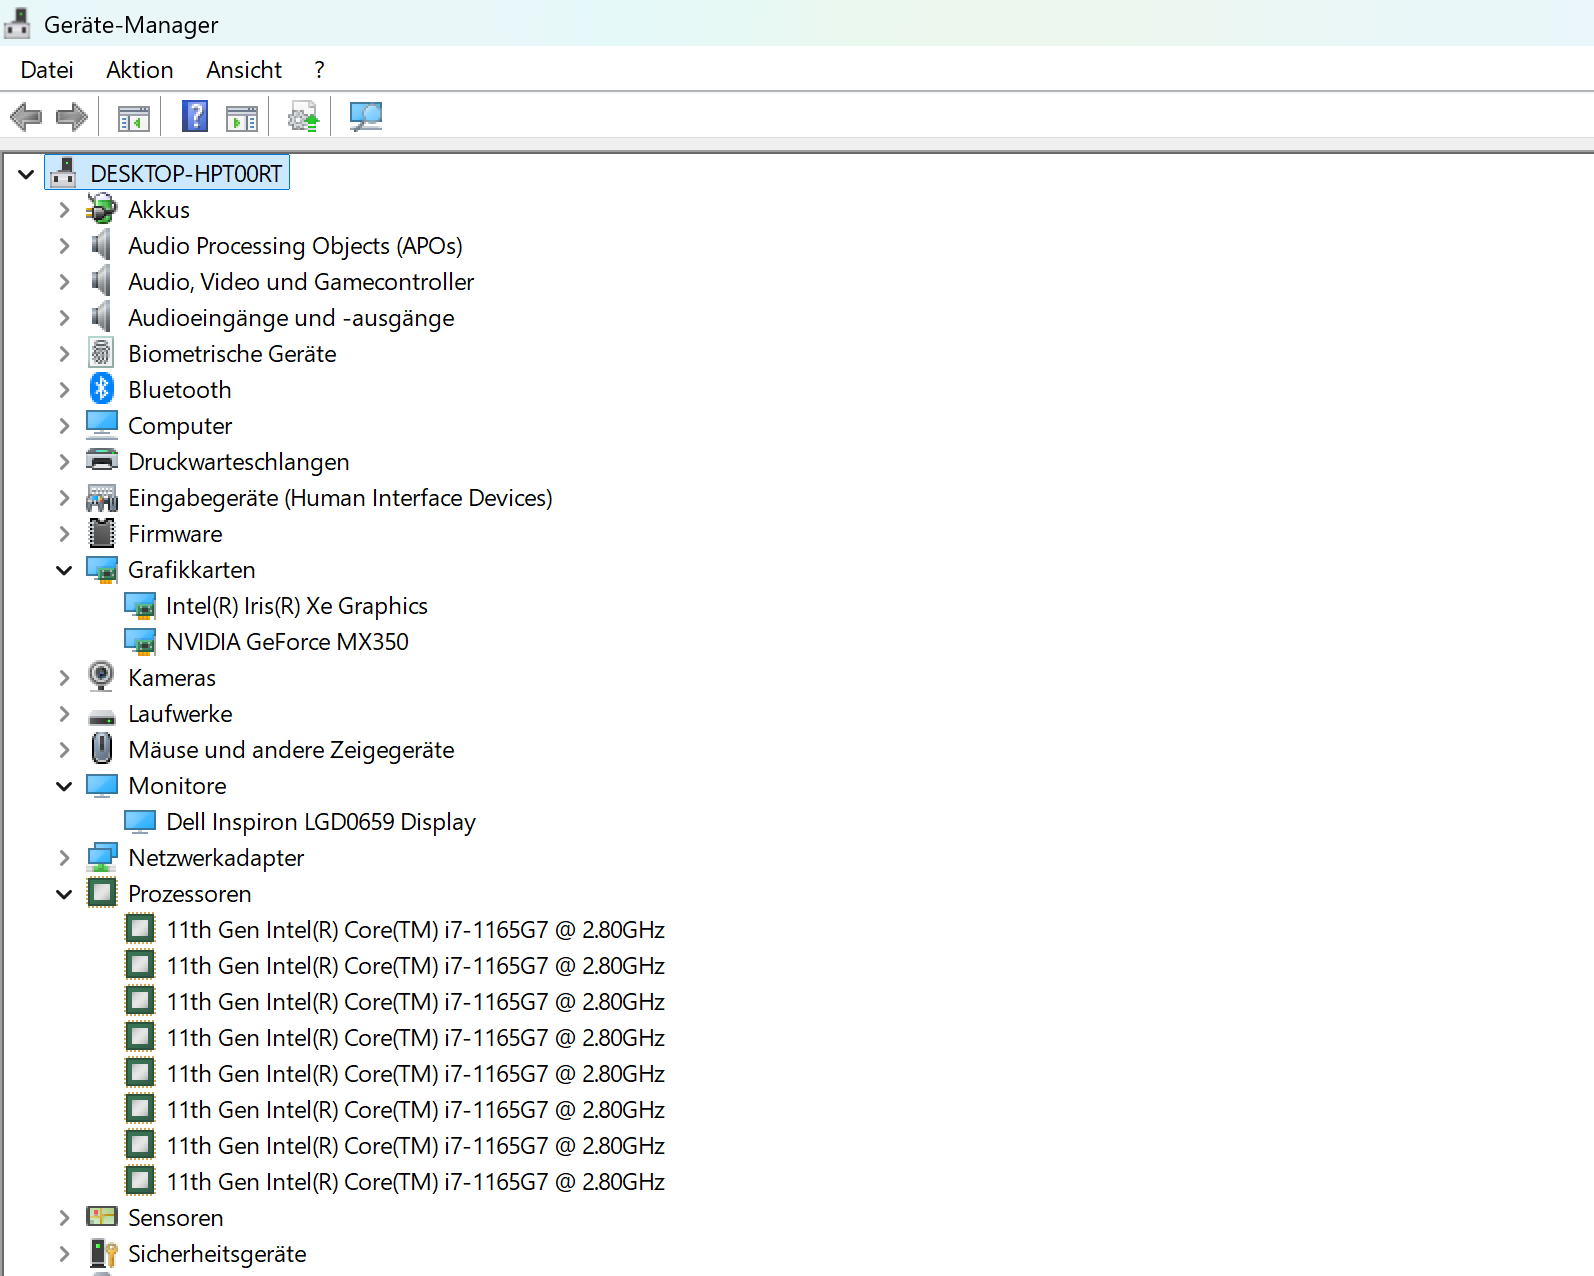Click the drive icon next to Laufwerke
Screen dimensions: 1594x1276
tap(101, 715)
